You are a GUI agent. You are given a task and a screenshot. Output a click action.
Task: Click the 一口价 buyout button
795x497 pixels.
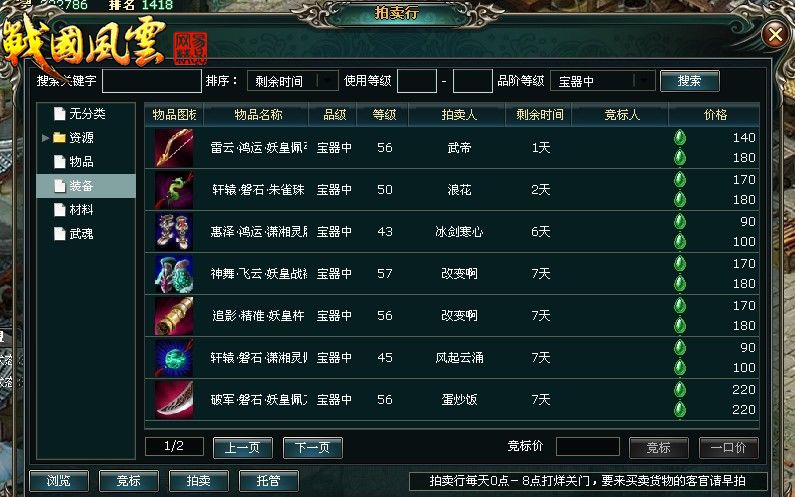(x=729, y=447)
